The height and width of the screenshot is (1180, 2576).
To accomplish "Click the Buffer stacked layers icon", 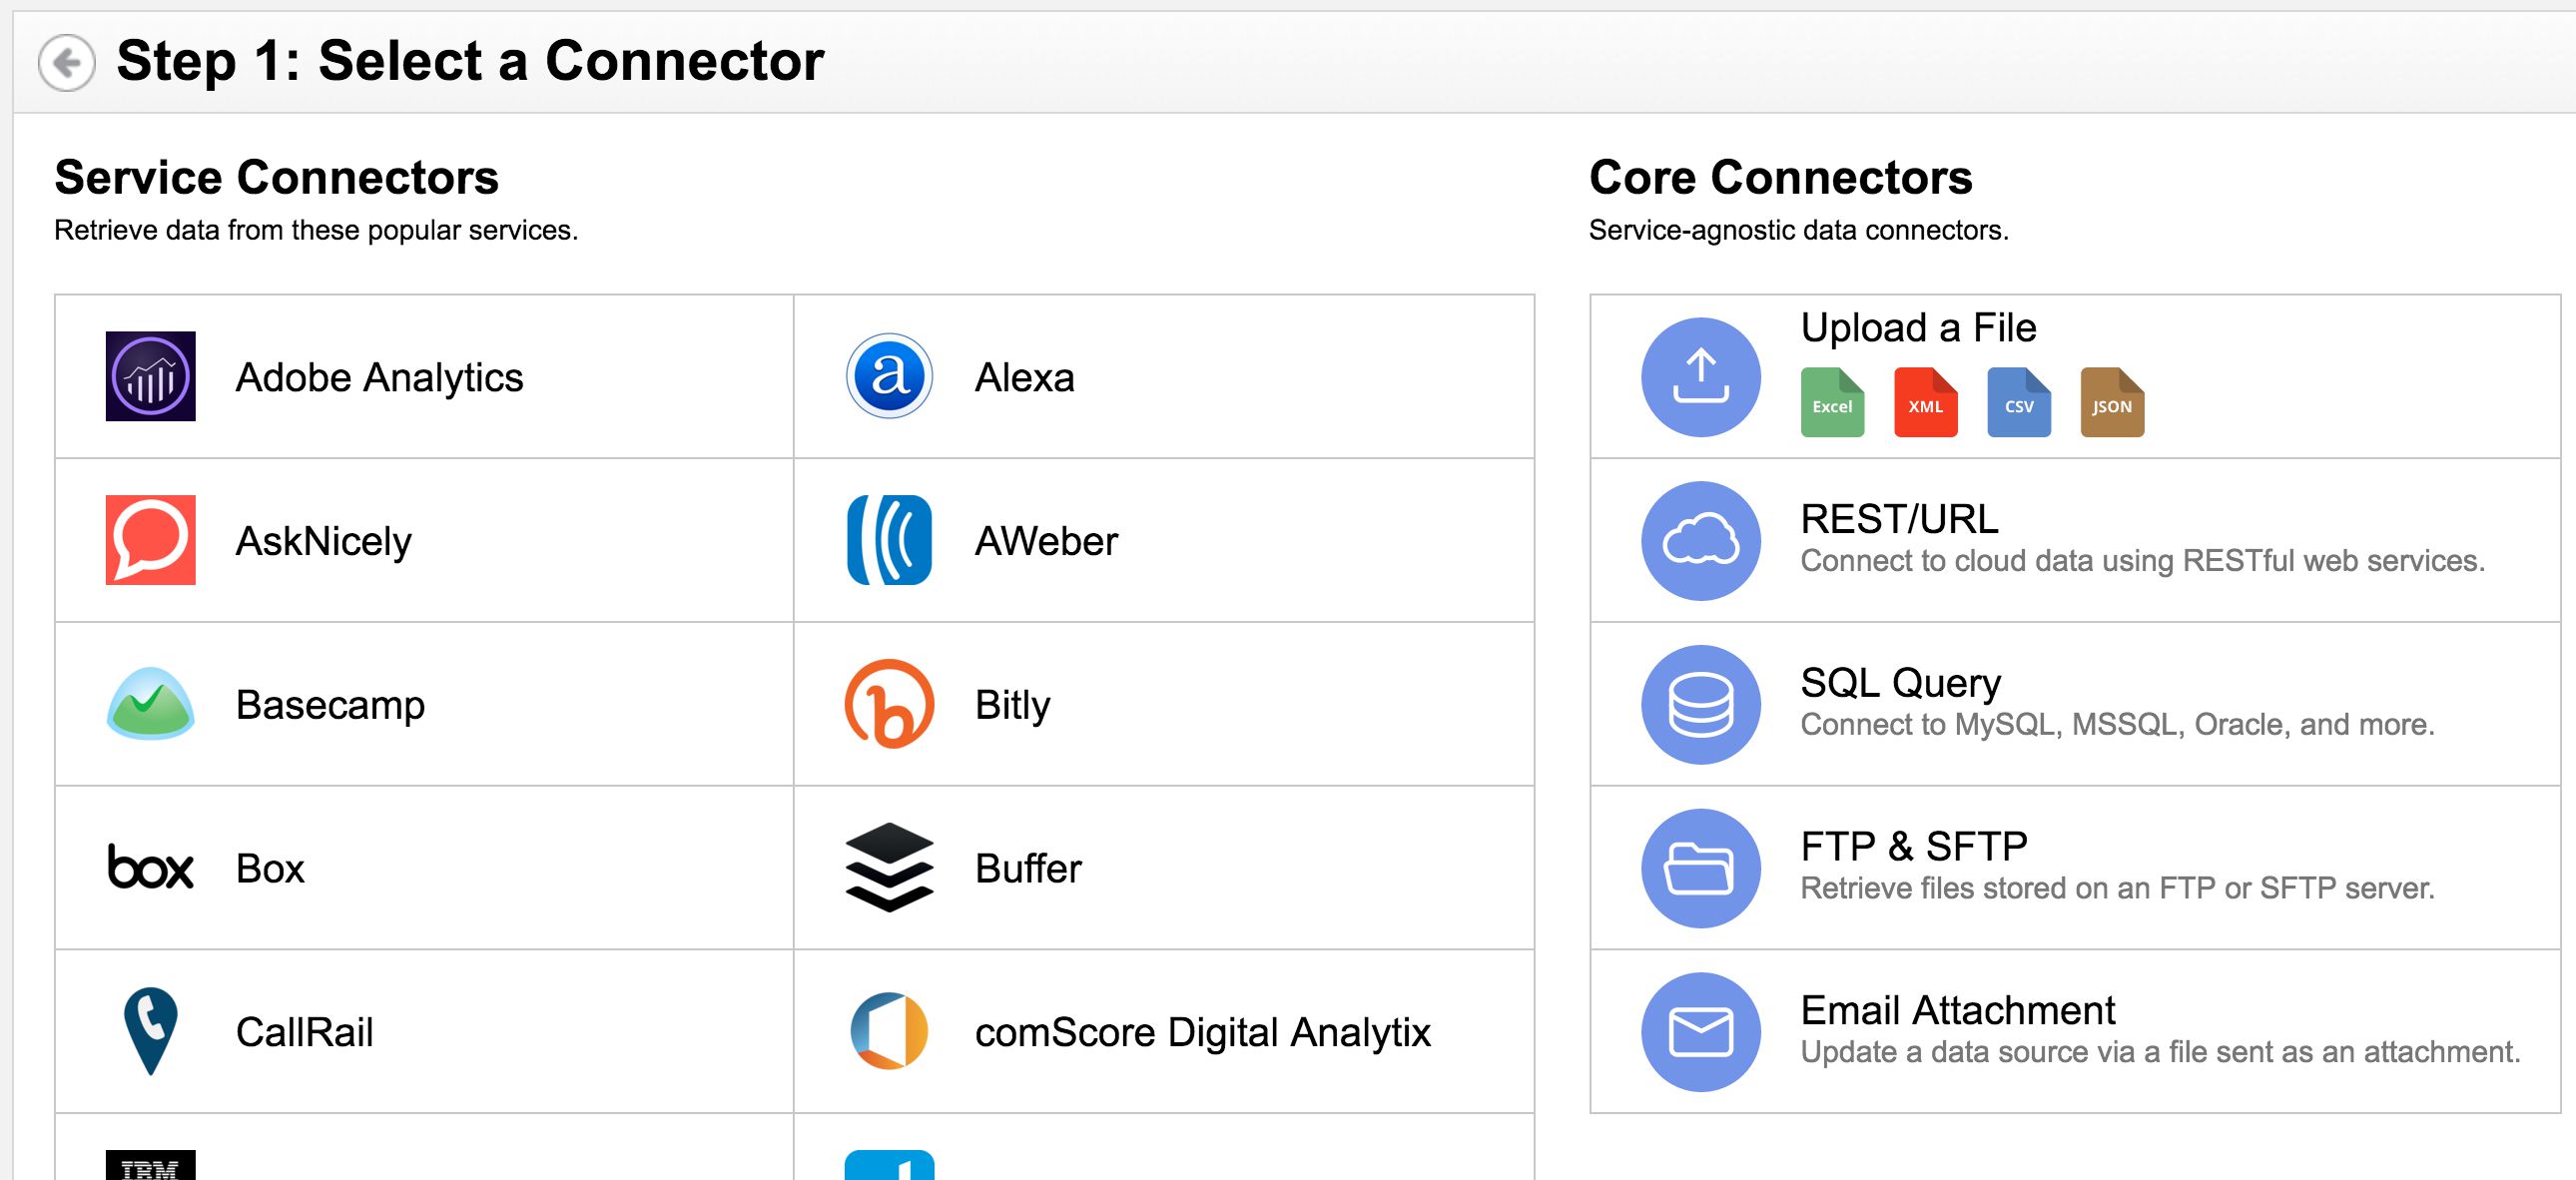I will (889, 867).
